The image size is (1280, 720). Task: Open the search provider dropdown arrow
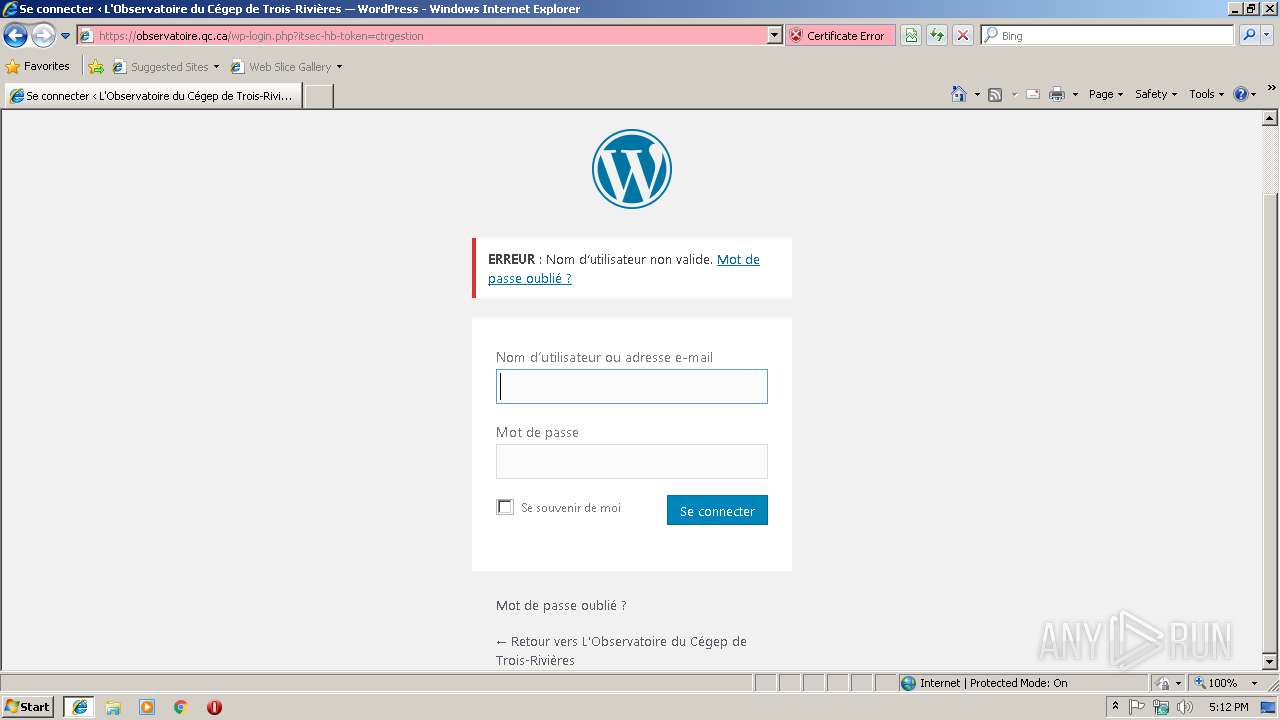coord(1267,35)
